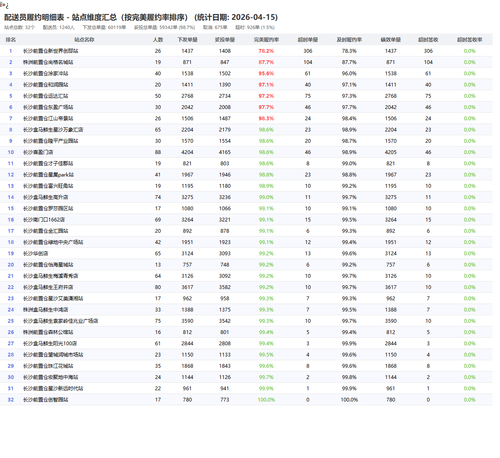Click the 超时: 926单 (1.5%) summary
The image size is (500, 458).
tap(255, 27)
